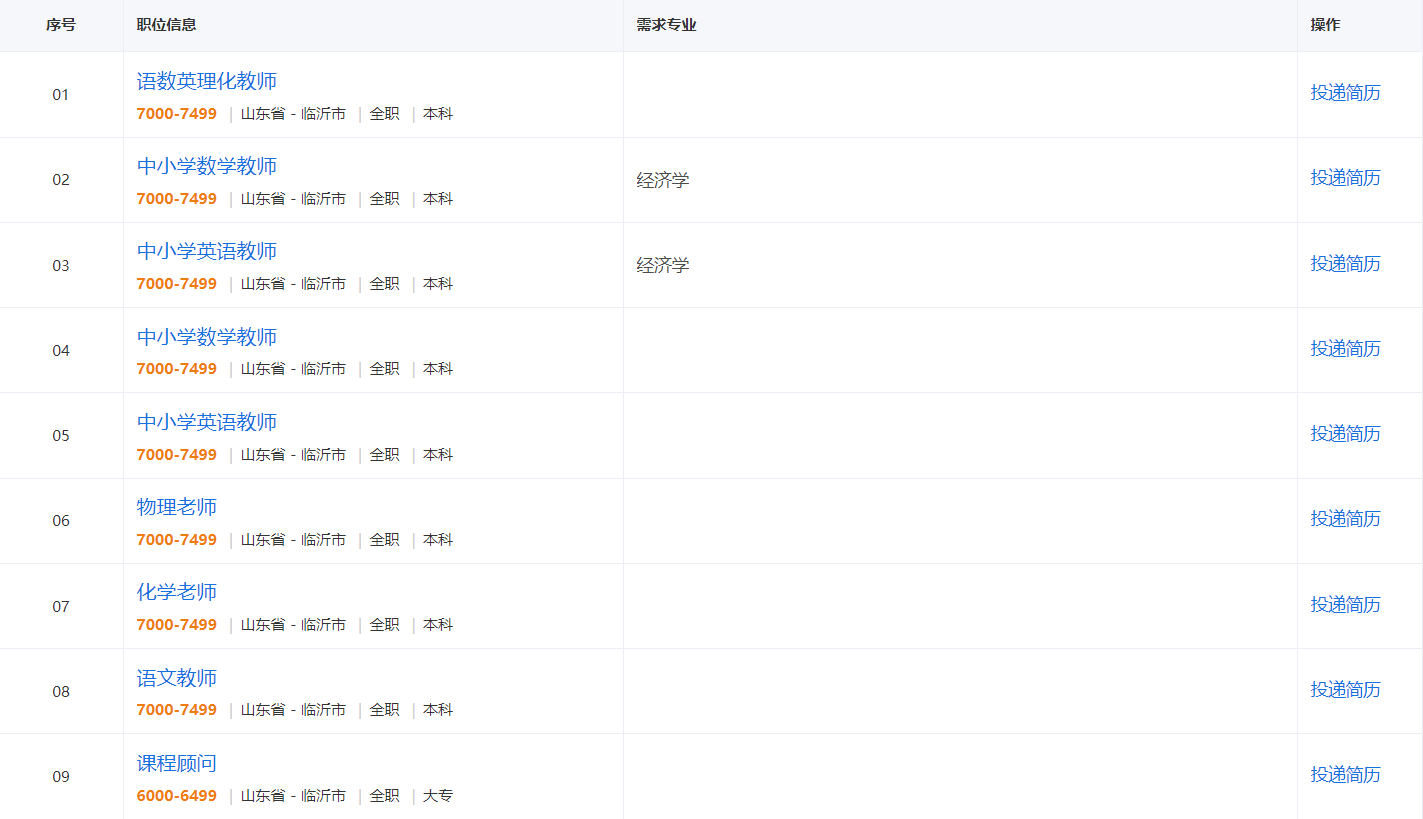Click the 职位信息 column header
The image size is (1423, 819).
[167, 25]
